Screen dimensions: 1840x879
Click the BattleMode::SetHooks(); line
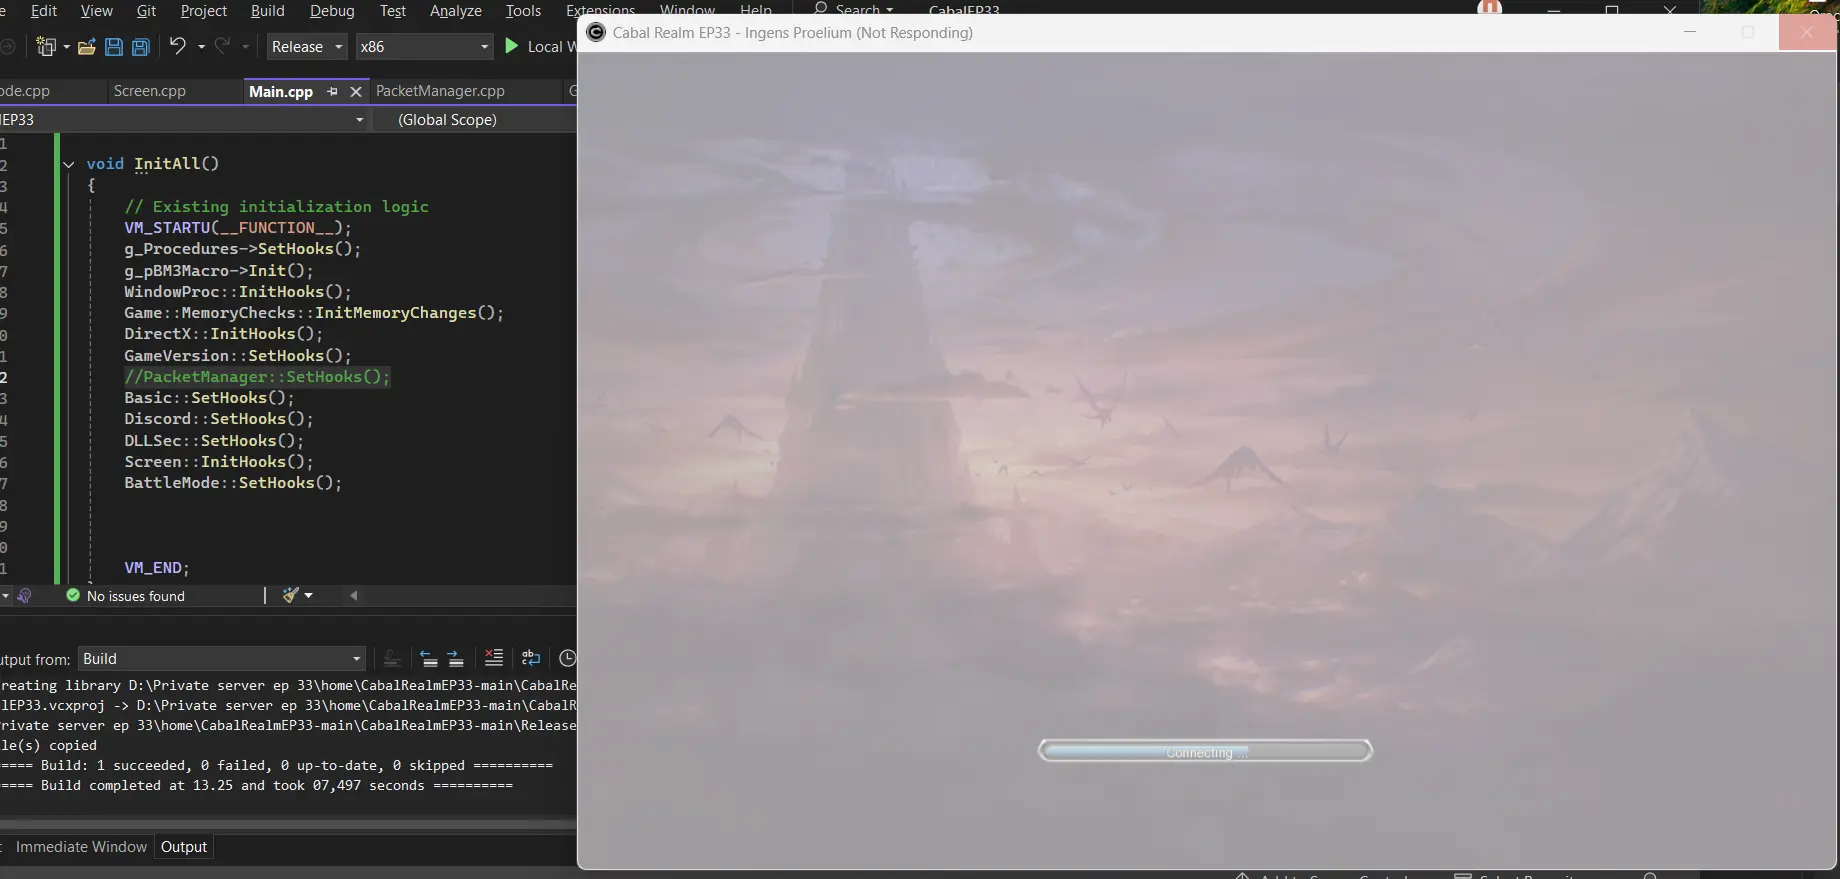pos(232,483)
